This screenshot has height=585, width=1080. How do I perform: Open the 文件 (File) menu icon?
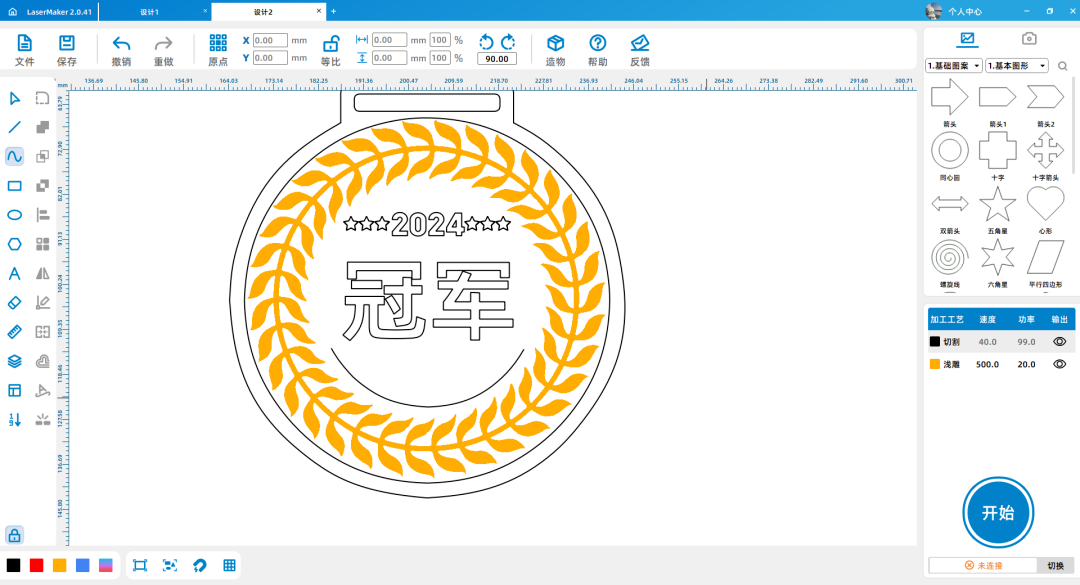25,49
